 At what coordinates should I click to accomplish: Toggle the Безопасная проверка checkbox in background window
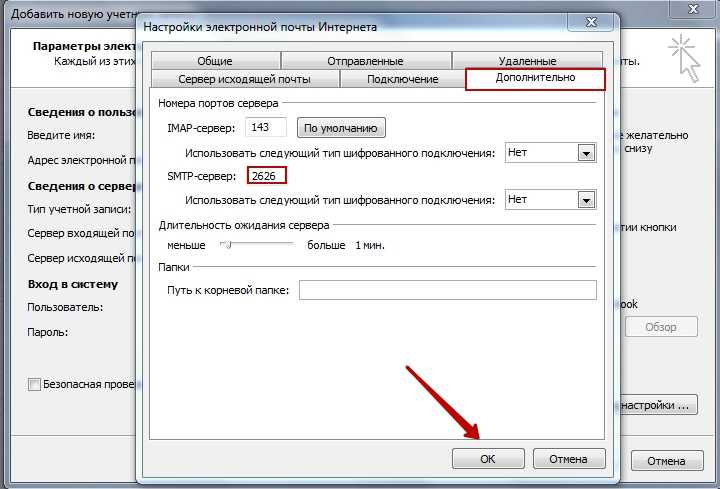pos(34,384)
